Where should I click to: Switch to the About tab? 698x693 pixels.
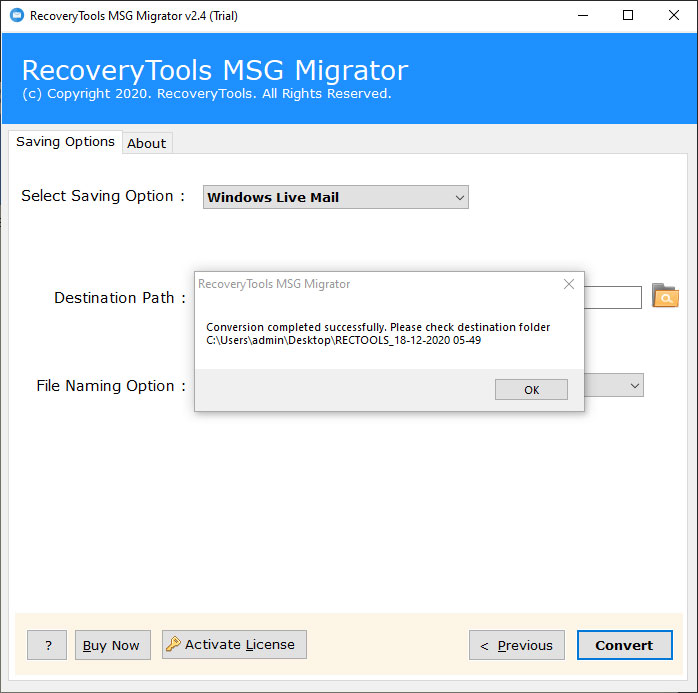(x=146, y=143)
